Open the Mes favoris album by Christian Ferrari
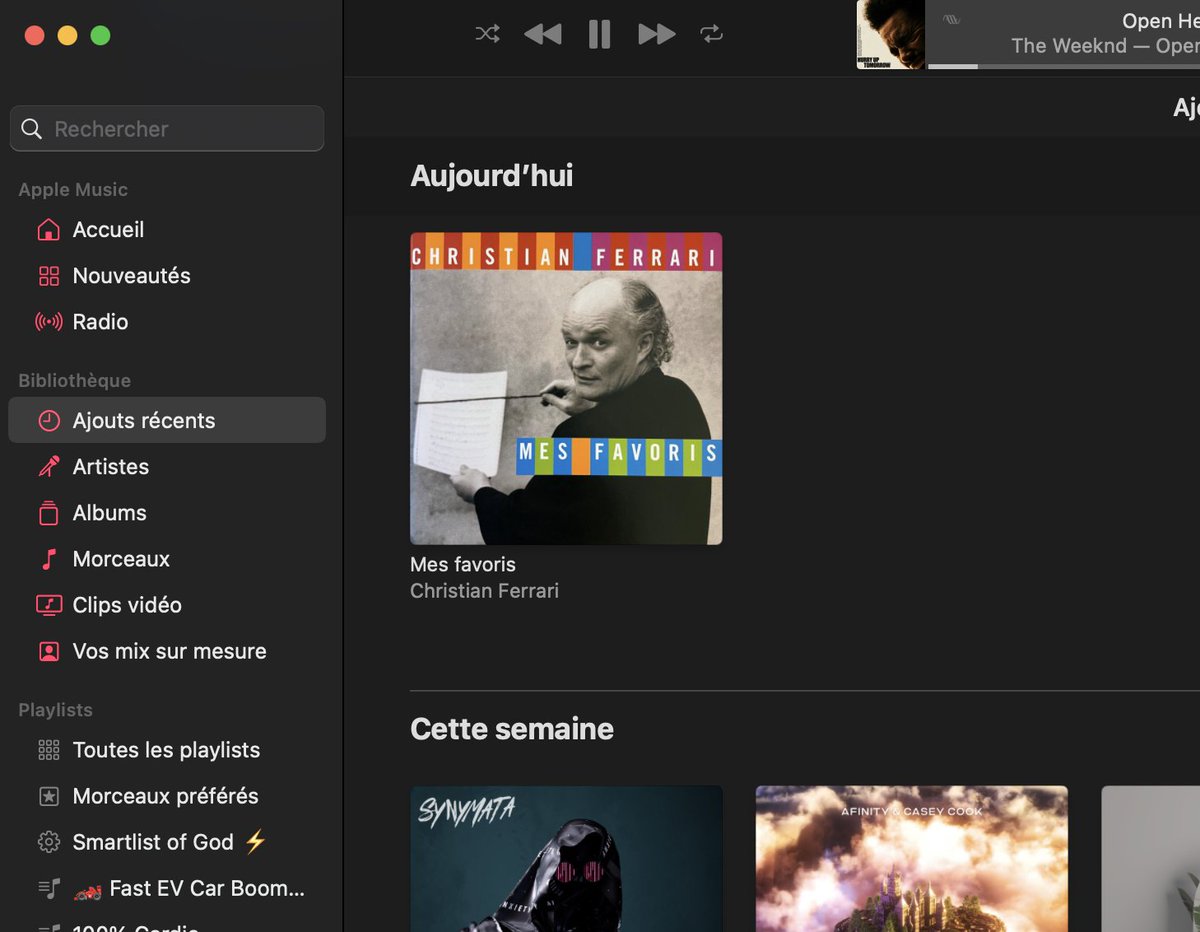Screen dimensions: 1200x932 pyautogui.click(x=566, y=388)
